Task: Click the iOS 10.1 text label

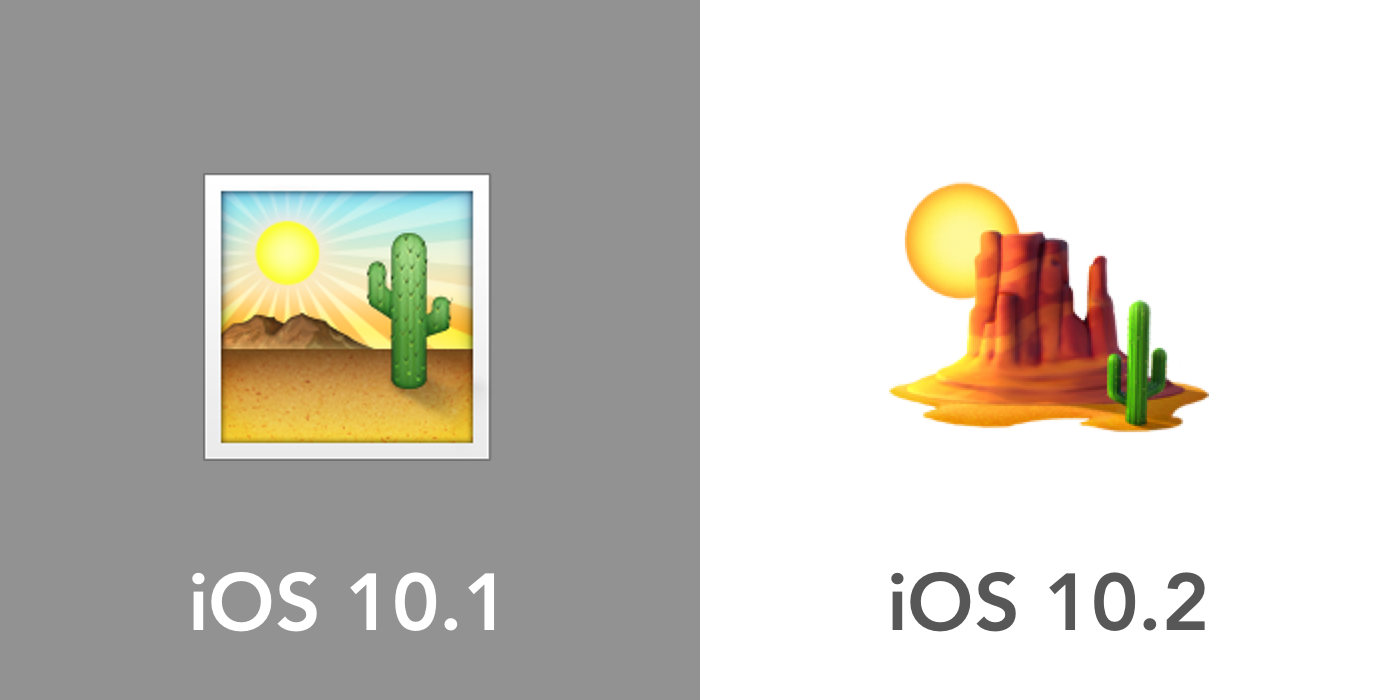Action: [345, 601]
